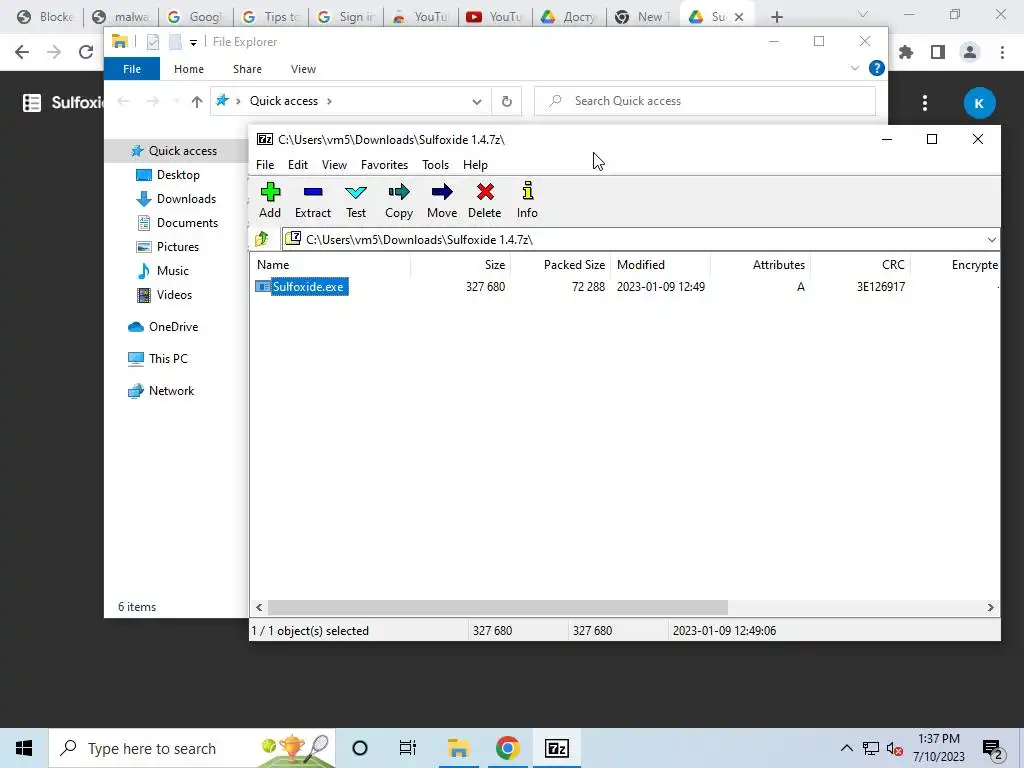The image size is (1024, 768).
Task: Open the notification center icon
Action: click(993, 748)
